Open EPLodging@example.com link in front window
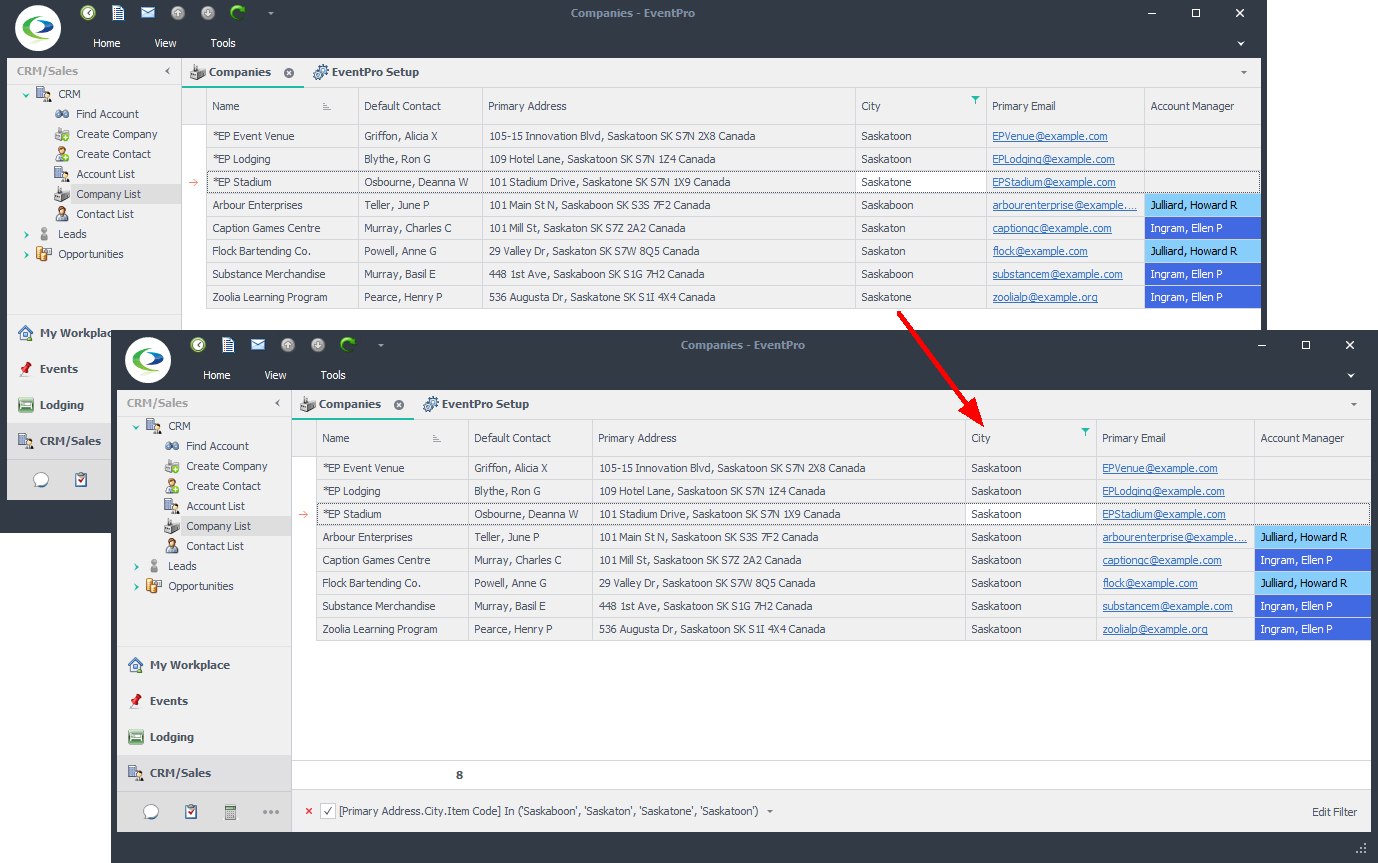The width and height of the screenshot is (1378, 863). click(1163, 491)
